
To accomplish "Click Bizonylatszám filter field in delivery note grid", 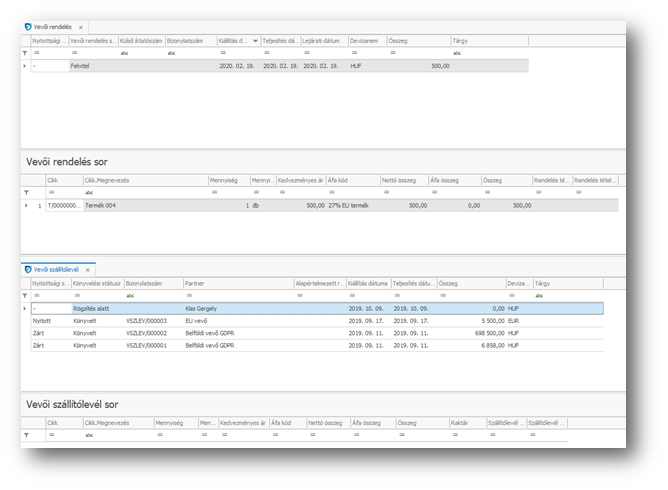I will click(153, 296).
